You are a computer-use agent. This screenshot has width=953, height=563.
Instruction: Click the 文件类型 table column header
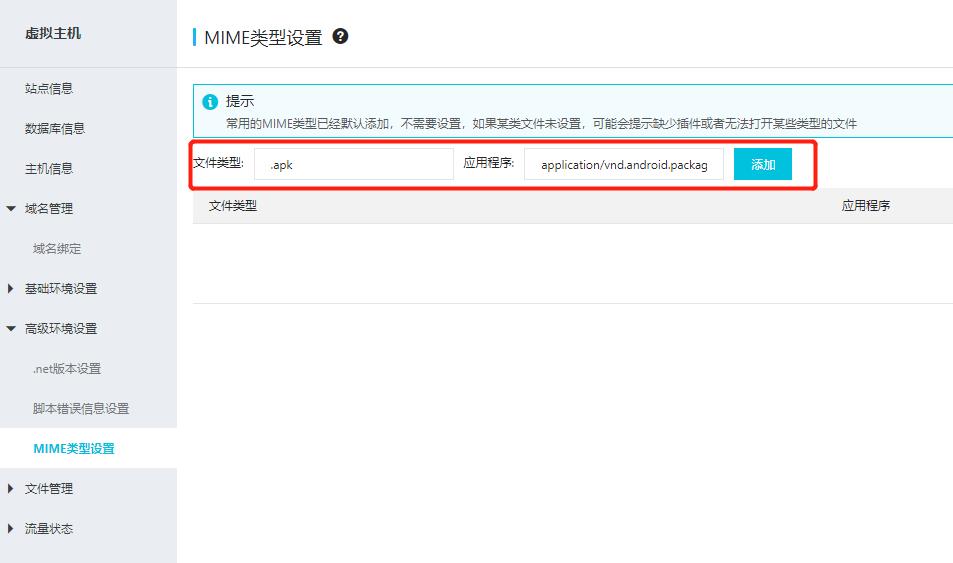233,206
